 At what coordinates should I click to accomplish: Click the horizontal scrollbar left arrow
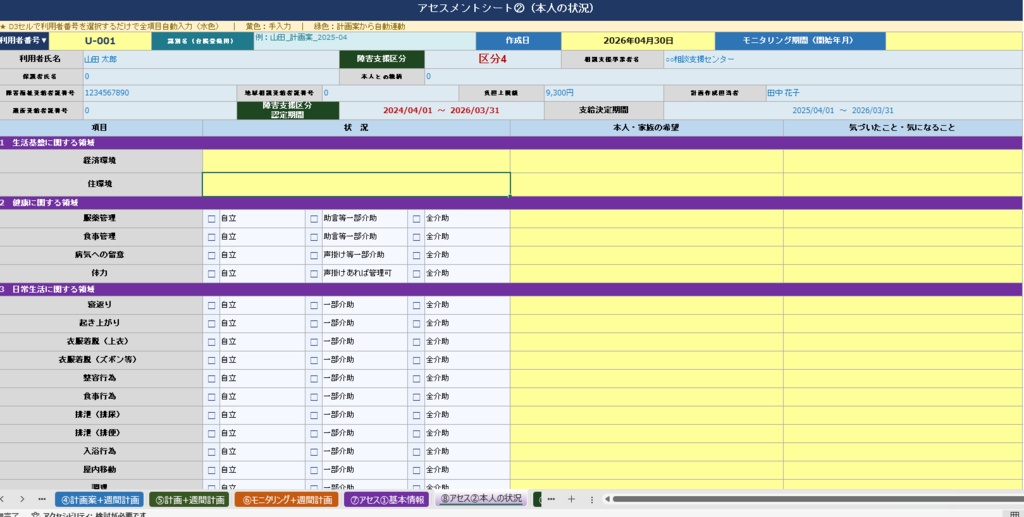click(607, 499)
